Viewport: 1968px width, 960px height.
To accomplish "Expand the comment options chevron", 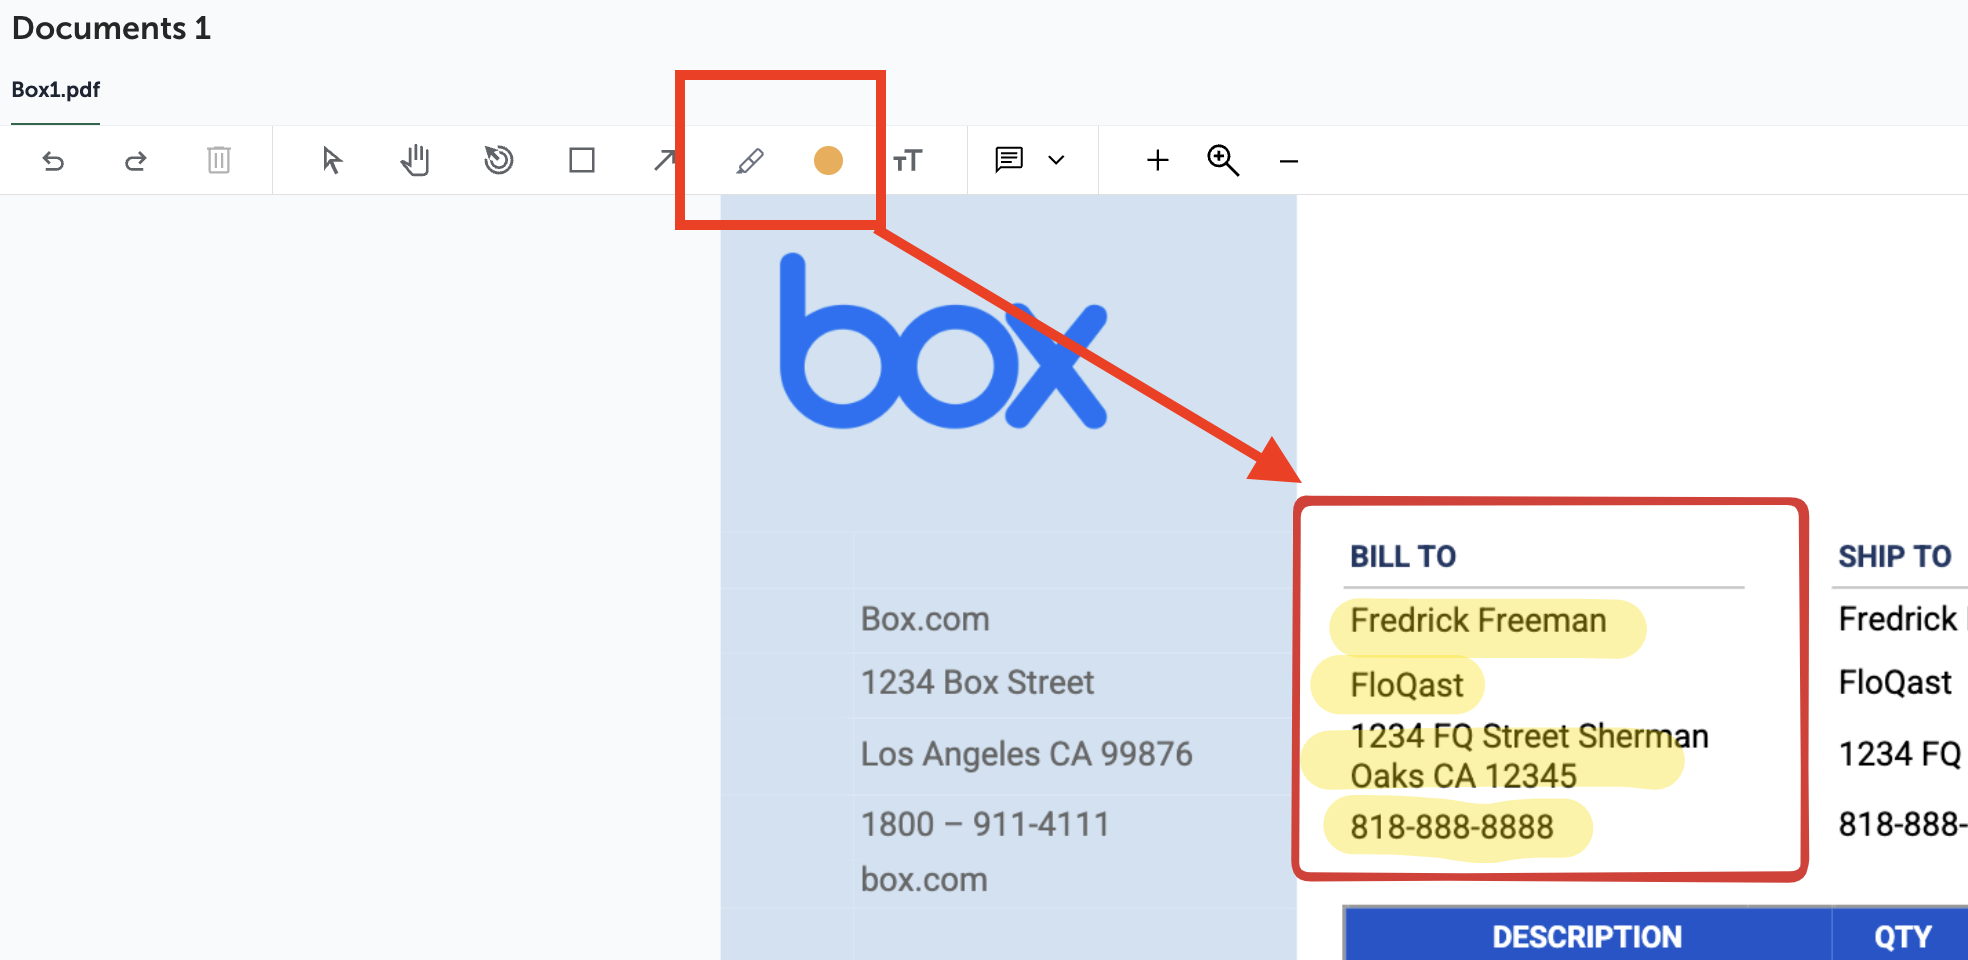I will click(1056, 160).
